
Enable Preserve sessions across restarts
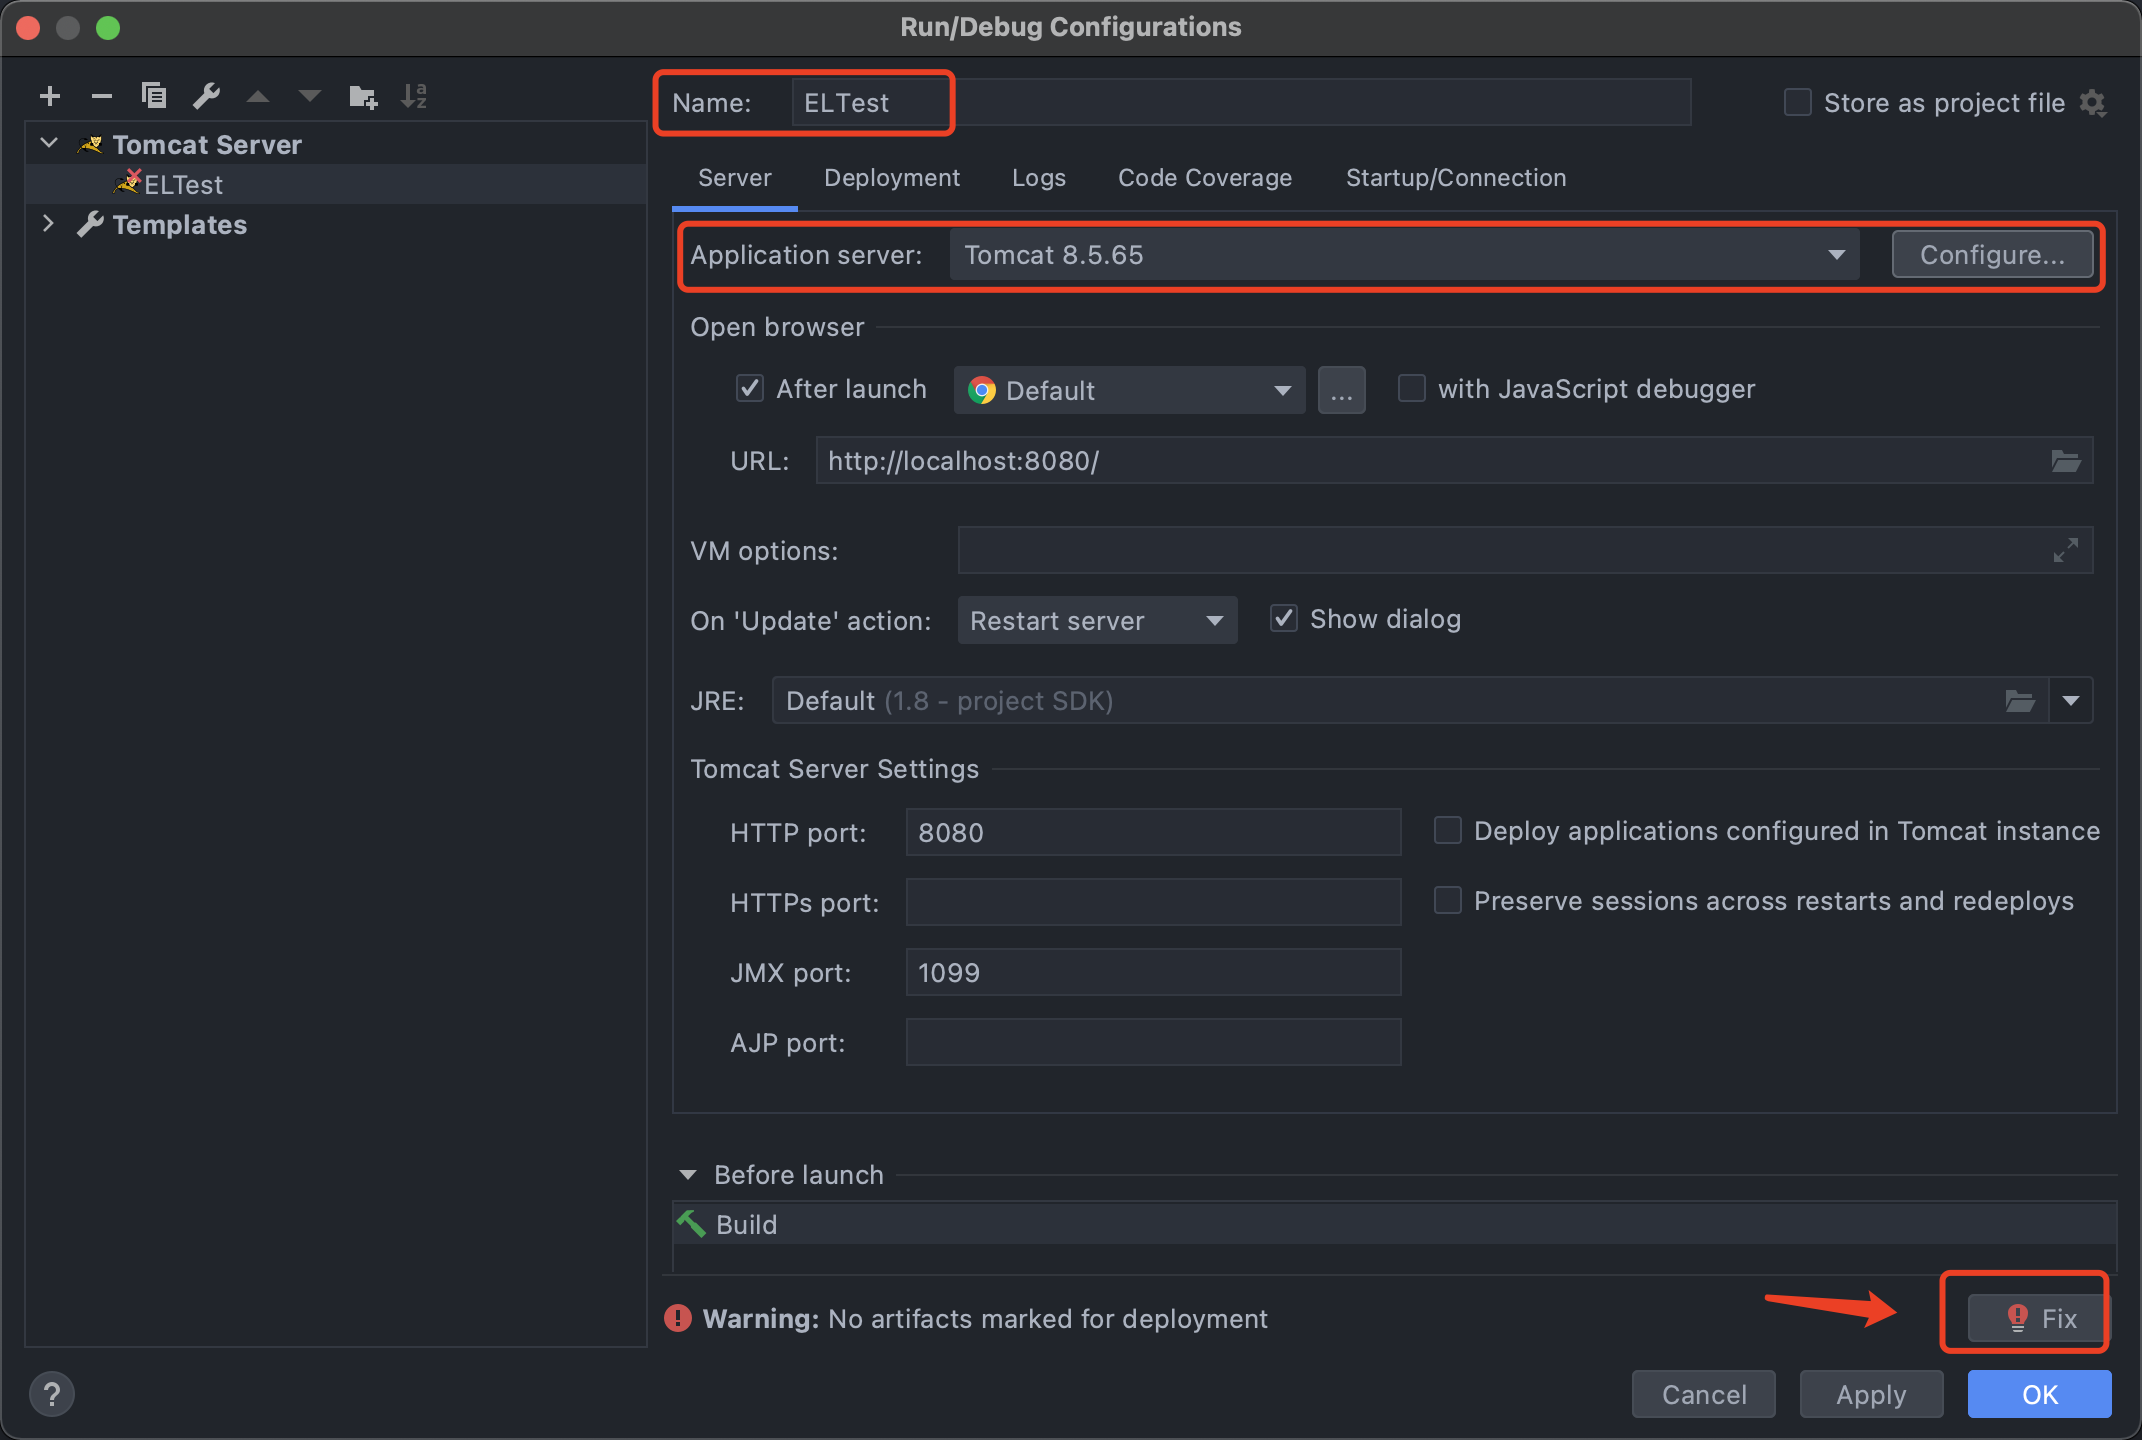pos(1448,900)
